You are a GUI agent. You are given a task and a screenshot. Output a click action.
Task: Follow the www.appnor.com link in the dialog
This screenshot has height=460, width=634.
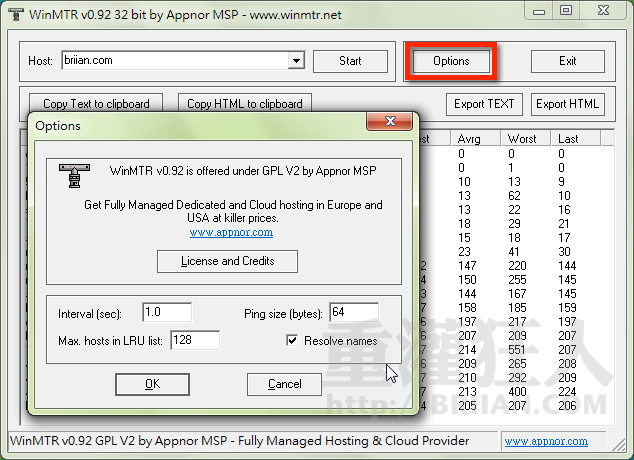point(231,233)
